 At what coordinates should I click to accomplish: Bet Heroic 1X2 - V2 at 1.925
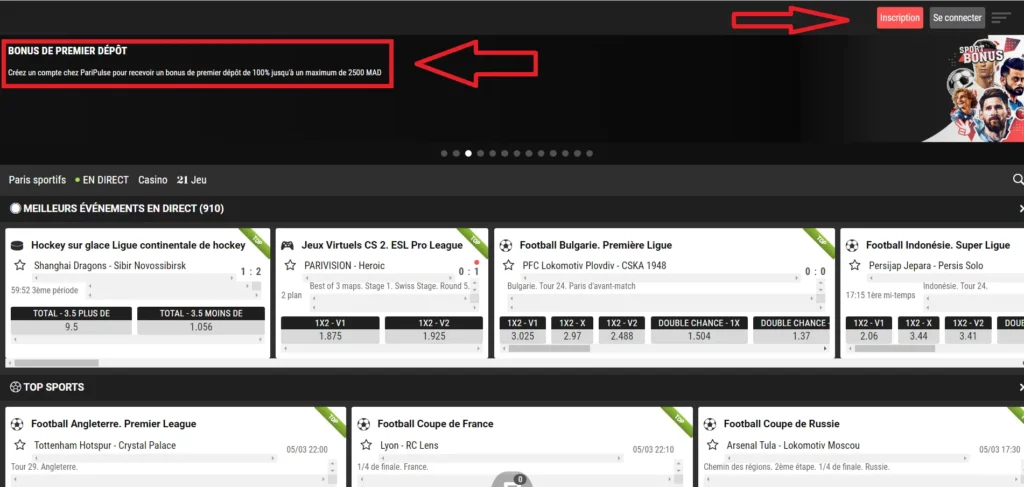[434, 330]
